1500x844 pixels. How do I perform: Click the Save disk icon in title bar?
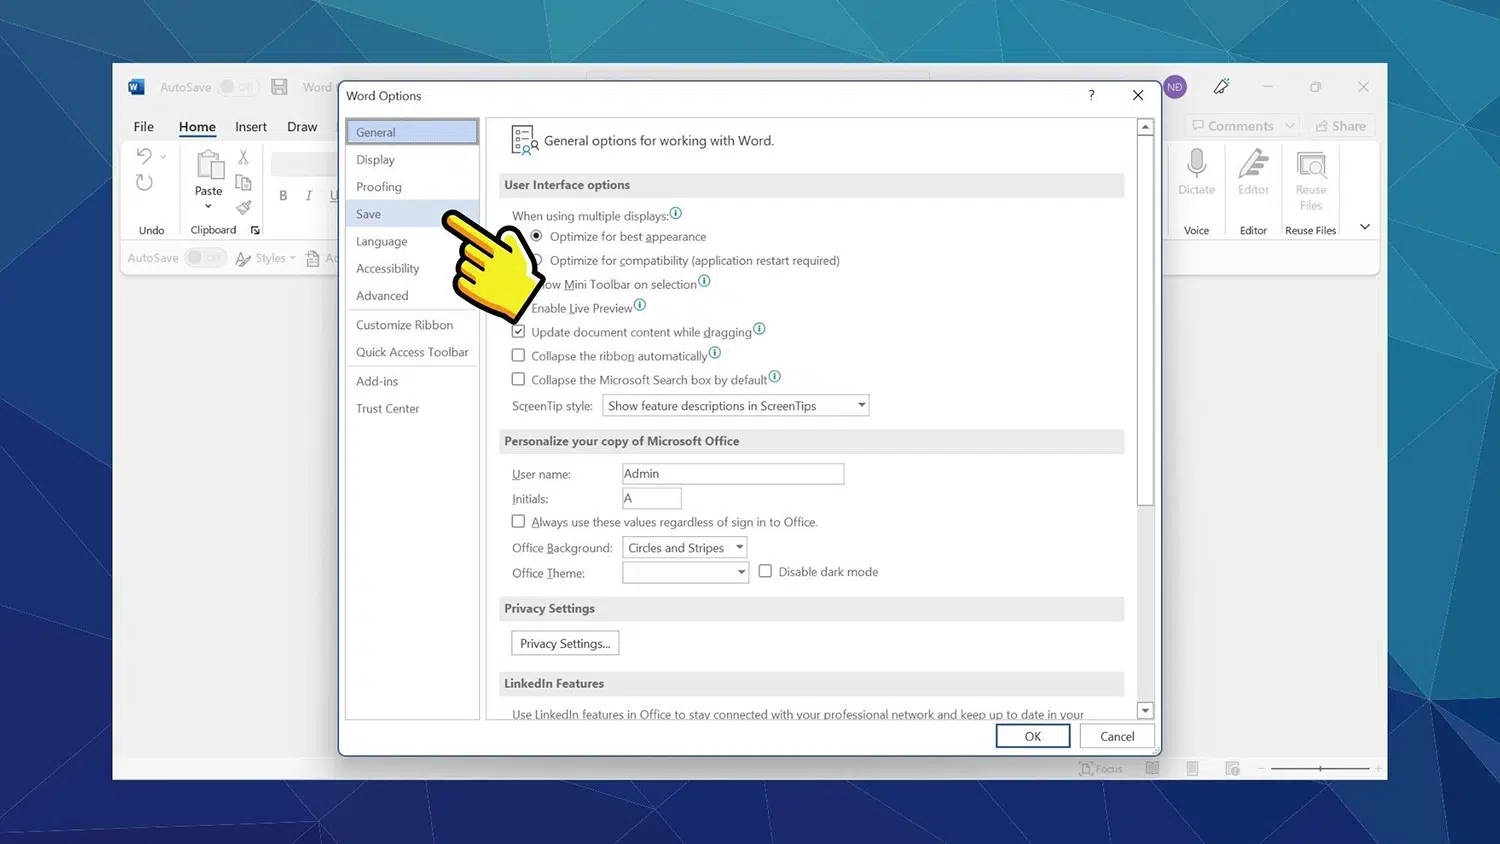point(280,87)
